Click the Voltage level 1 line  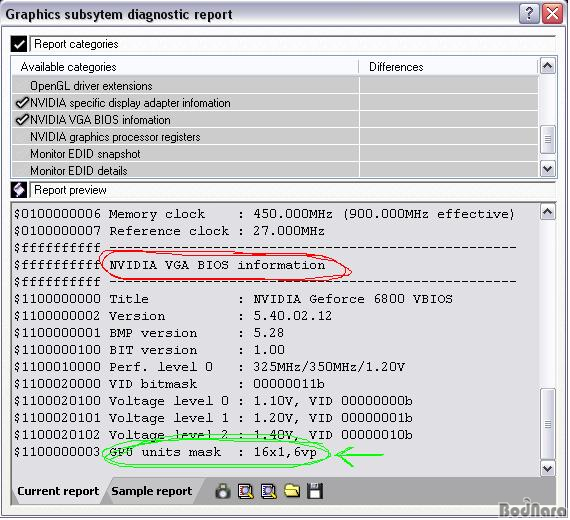click(213, 418)
